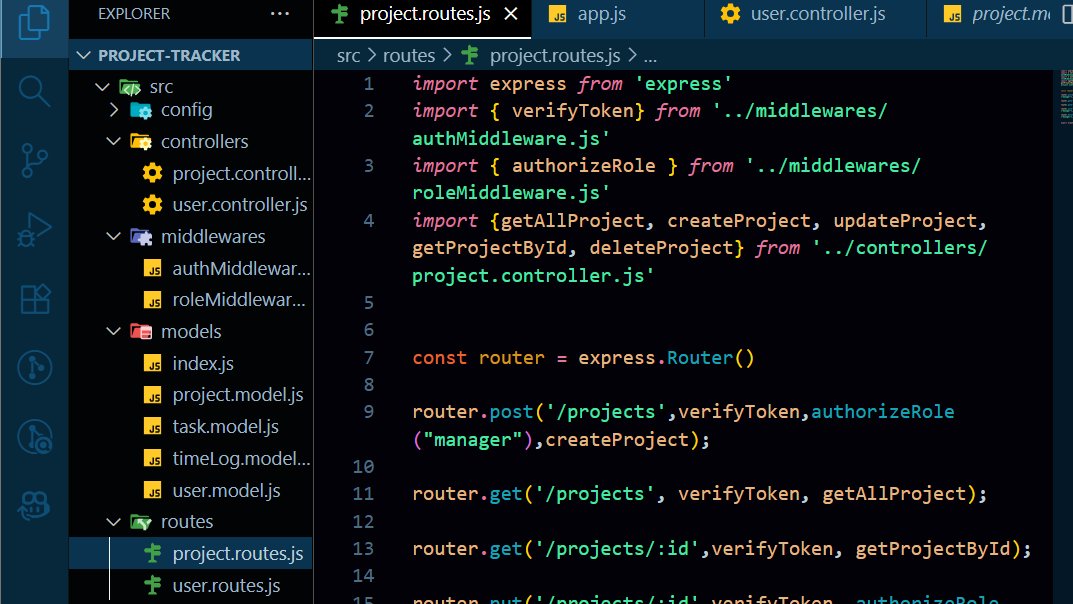
Task: Click project.routes.js in the breadcrumb
Action: click(554, 55)
